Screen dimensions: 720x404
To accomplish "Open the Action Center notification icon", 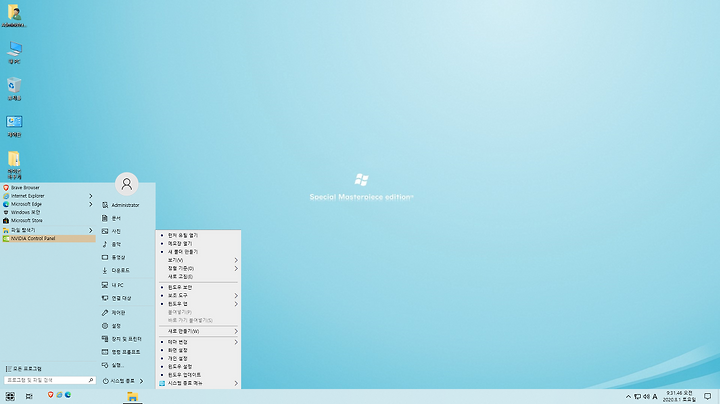I will (708, 397).
